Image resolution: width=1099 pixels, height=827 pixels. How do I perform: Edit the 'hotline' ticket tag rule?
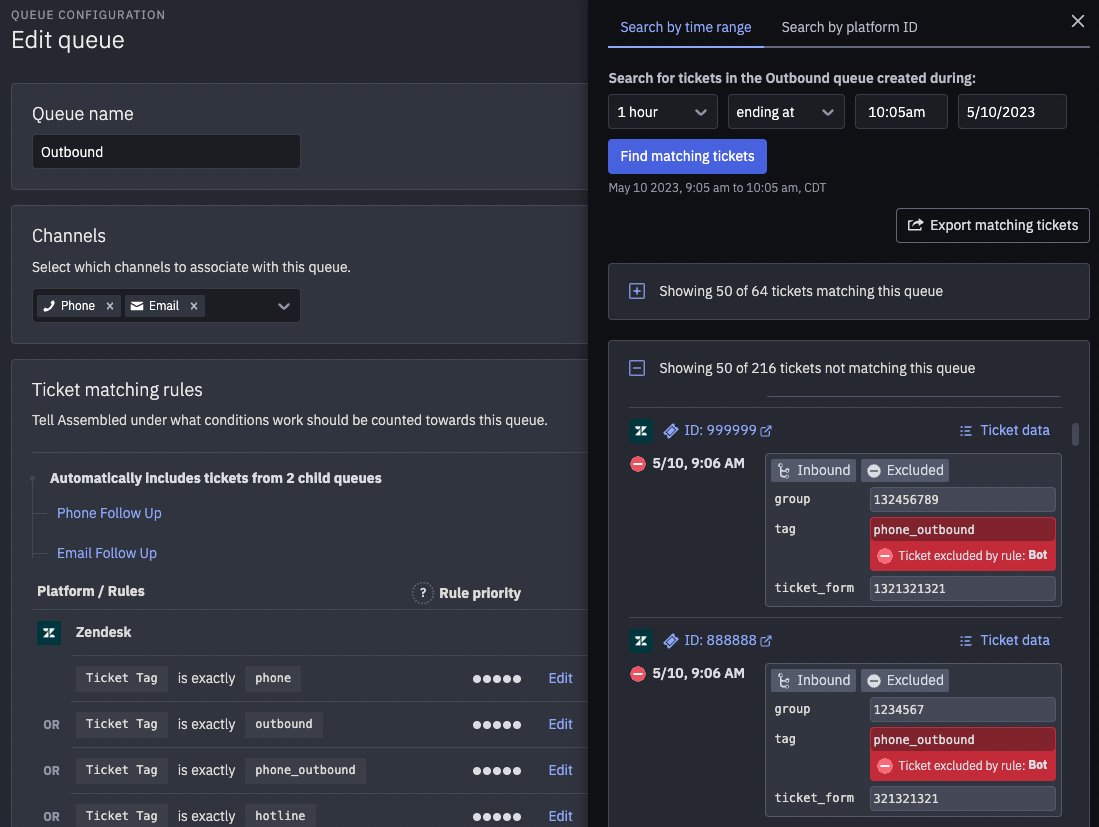(x=560, y=816)
